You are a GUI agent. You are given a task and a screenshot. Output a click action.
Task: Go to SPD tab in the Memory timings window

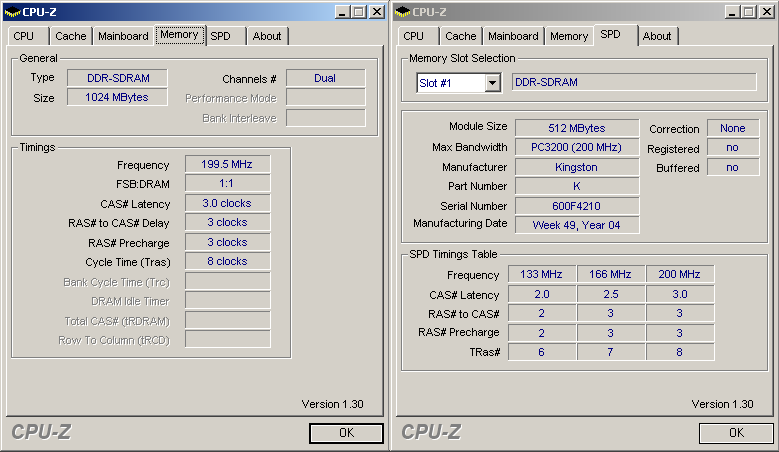point(221,36)
